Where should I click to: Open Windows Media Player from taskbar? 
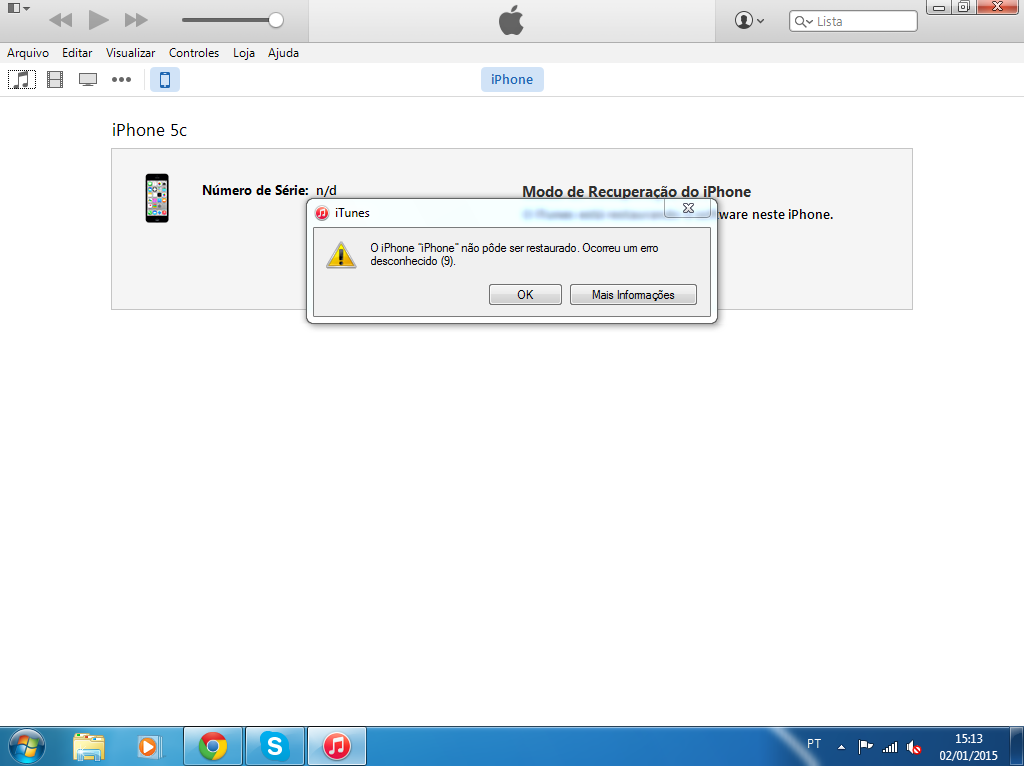[x=149, y=746]
